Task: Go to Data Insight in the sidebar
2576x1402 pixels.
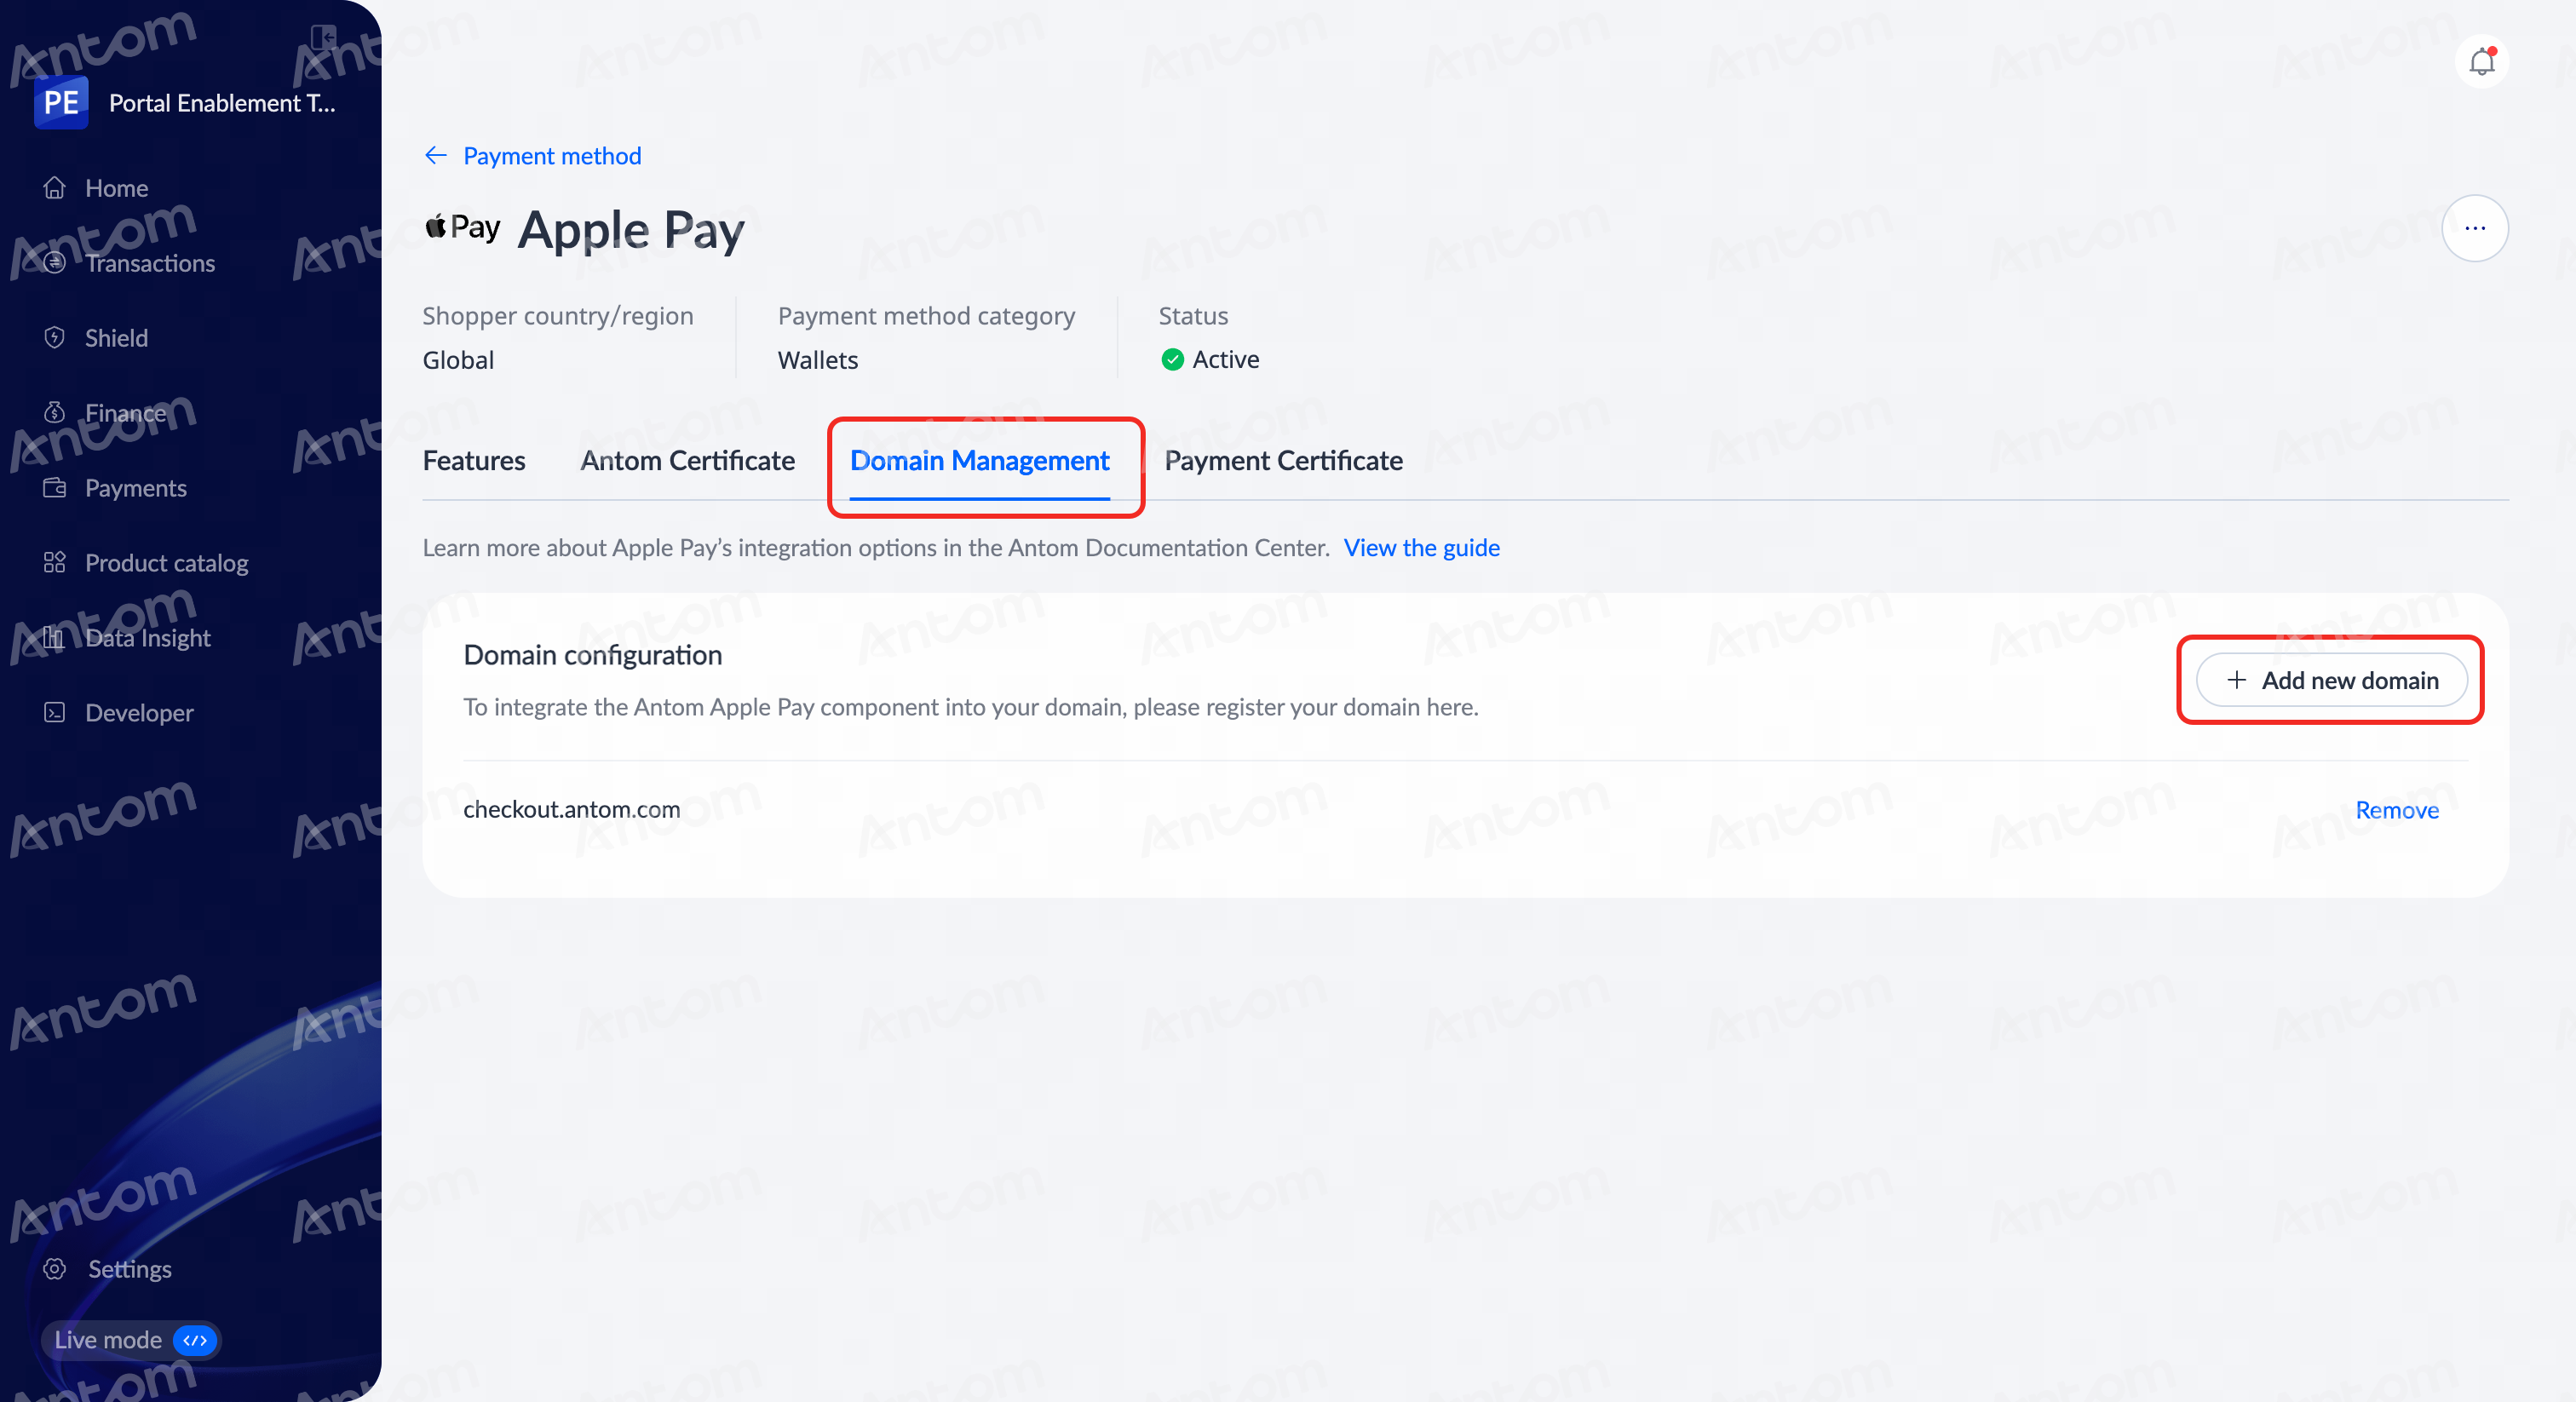Action: coord(148,638)
